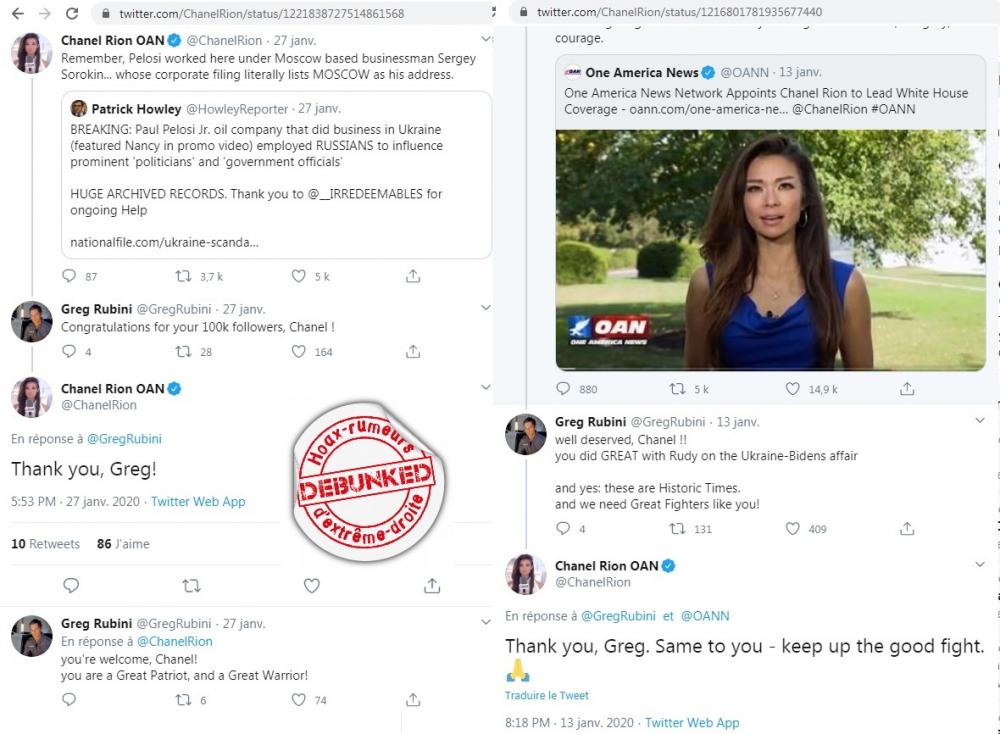View the 10 Retweets list
The width and height of the screenshot is (1000, 734).
45,544
